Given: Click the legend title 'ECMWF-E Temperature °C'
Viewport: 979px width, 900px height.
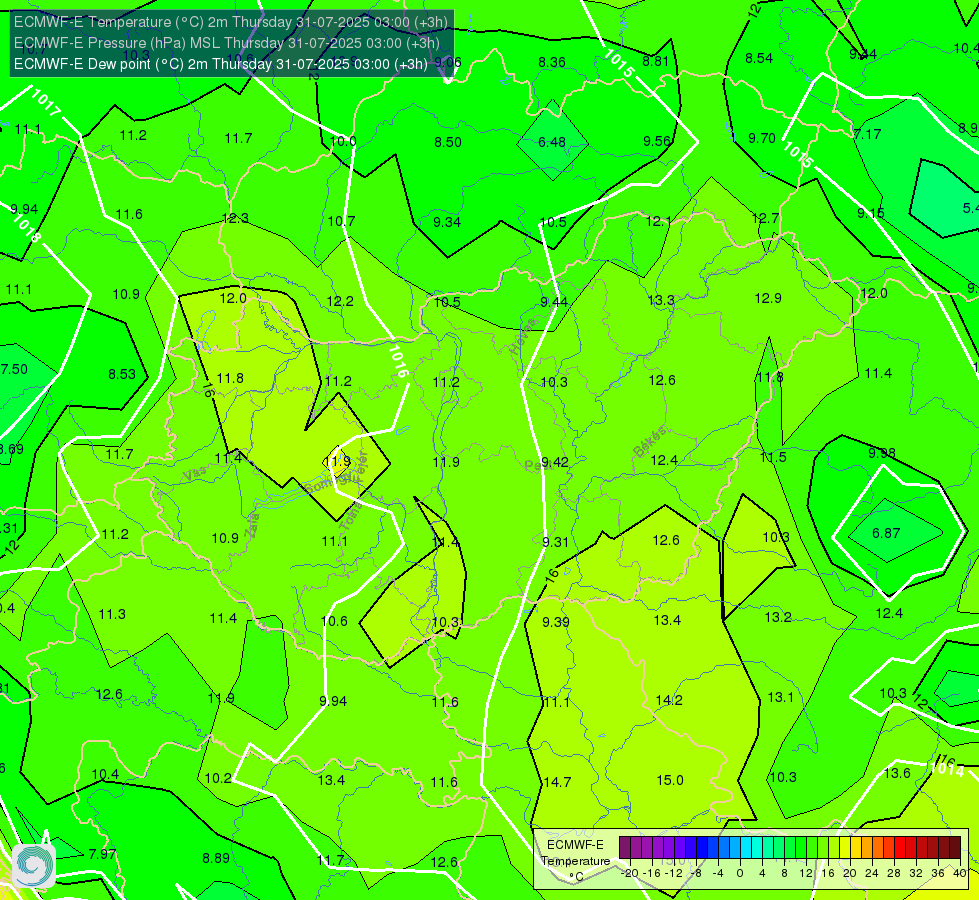Looking at the screenshot, I should coord(575,861).
